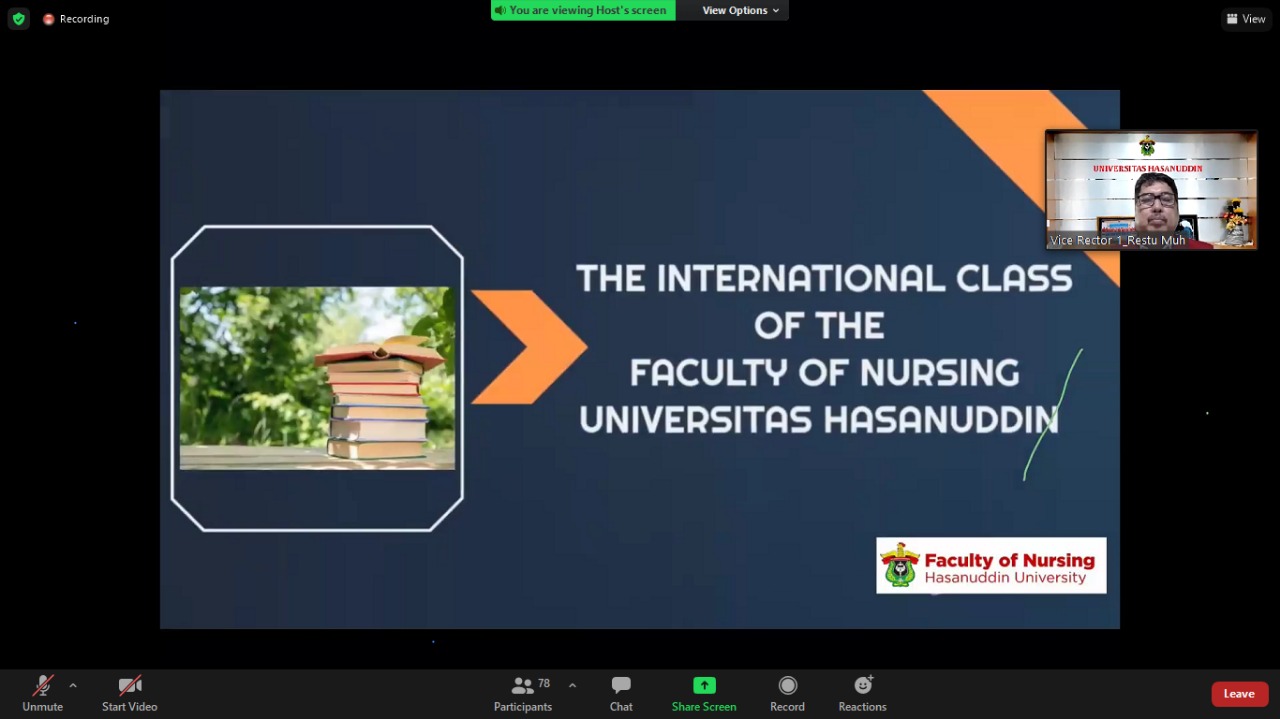
Task: Click the participant count showing 78
Action: coord(544,683)
